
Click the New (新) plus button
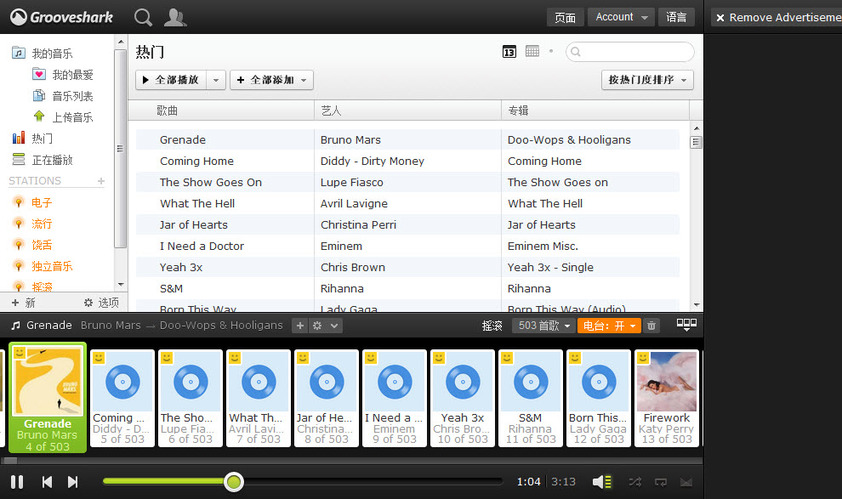click(23, 302)
